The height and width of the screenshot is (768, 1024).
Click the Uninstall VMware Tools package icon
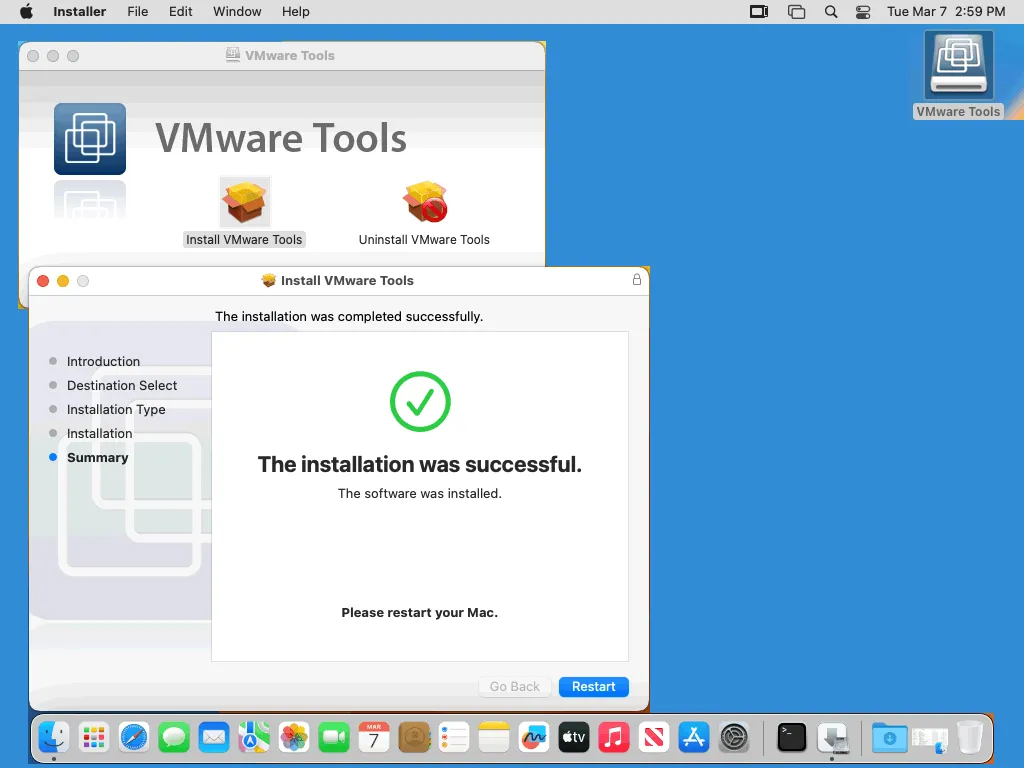424,203
